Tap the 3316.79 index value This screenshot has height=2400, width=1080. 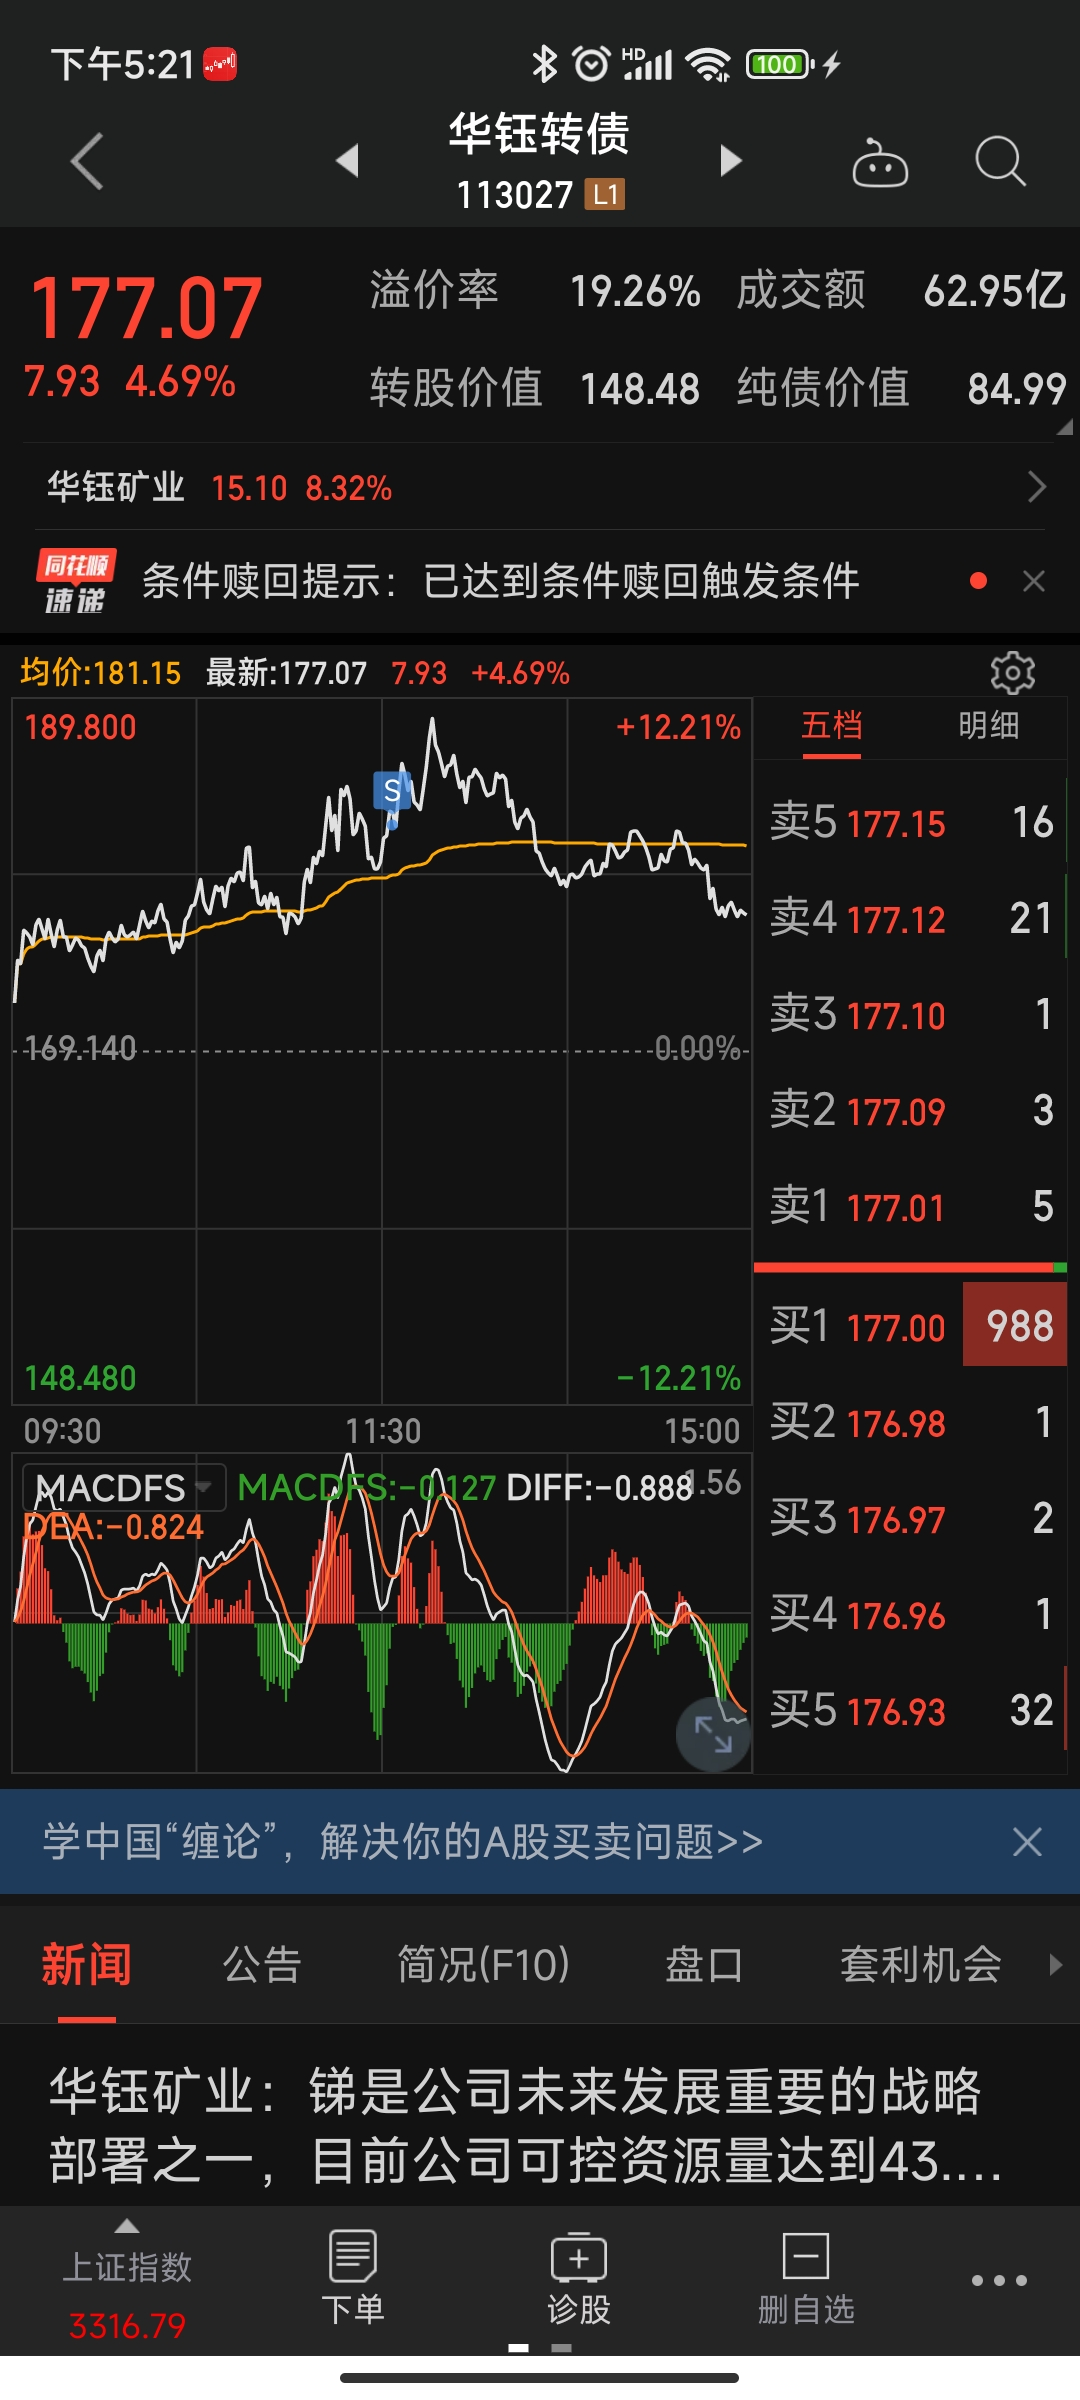tap(127, 2326)
